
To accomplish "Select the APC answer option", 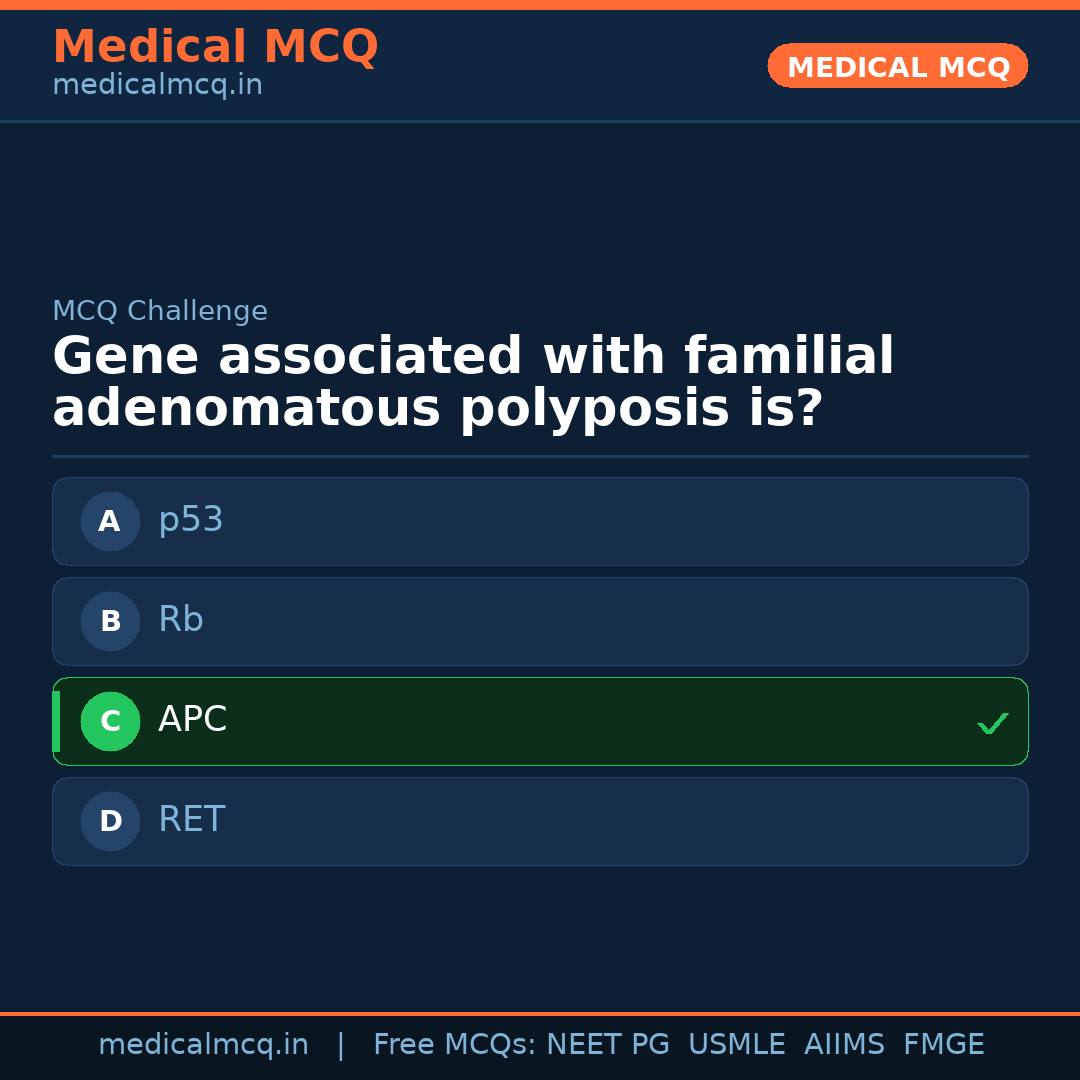I will tap(540, 721).
